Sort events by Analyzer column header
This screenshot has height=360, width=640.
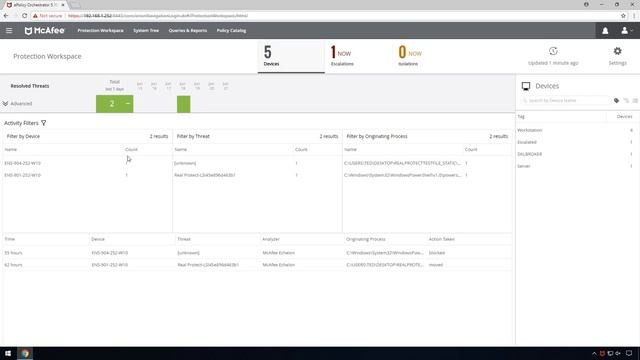tap(271, 239)
